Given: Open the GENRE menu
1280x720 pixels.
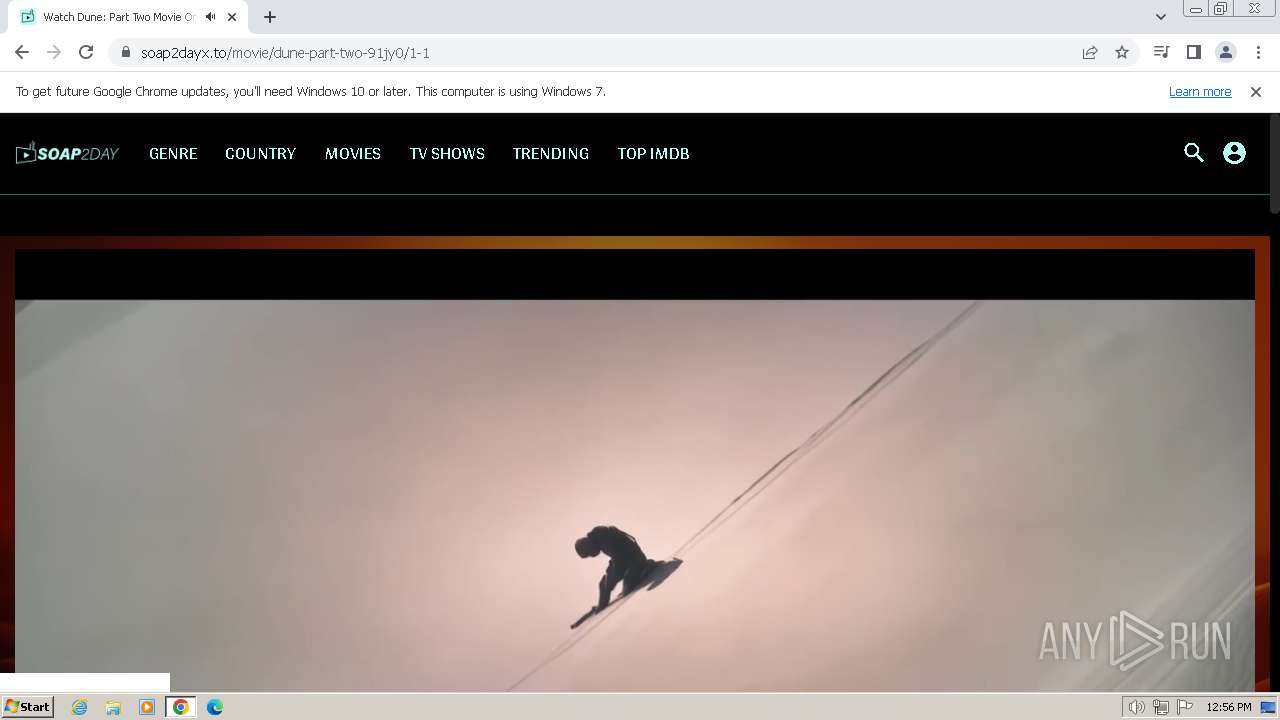Looking at the screenshot, I should click(x=173, y=153).
